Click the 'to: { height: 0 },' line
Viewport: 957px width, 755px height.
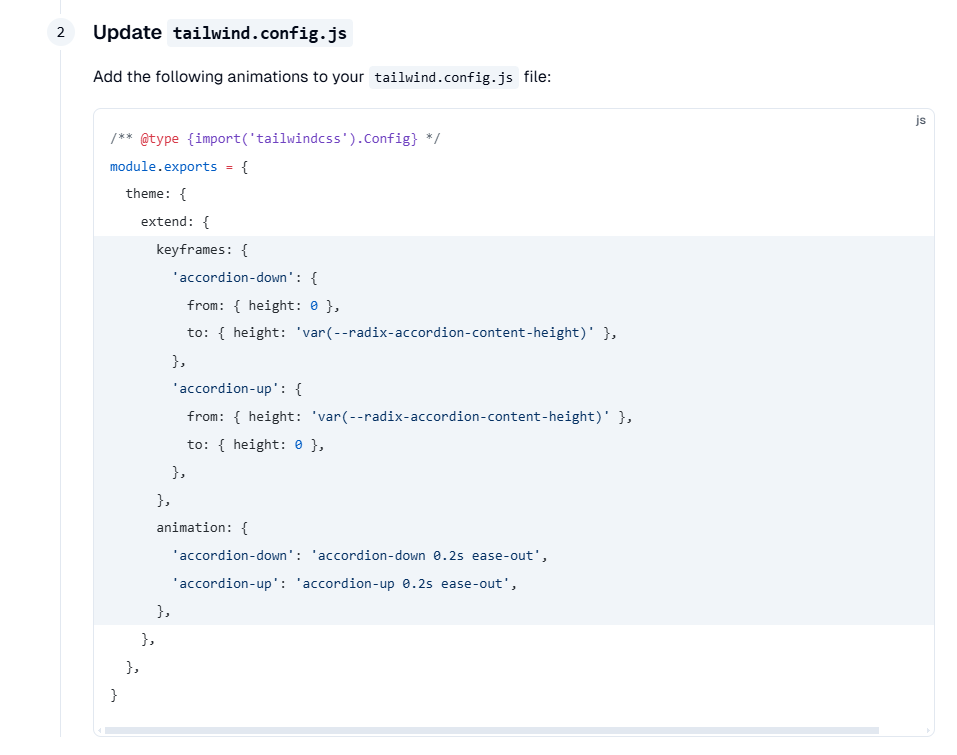[256, 444]
